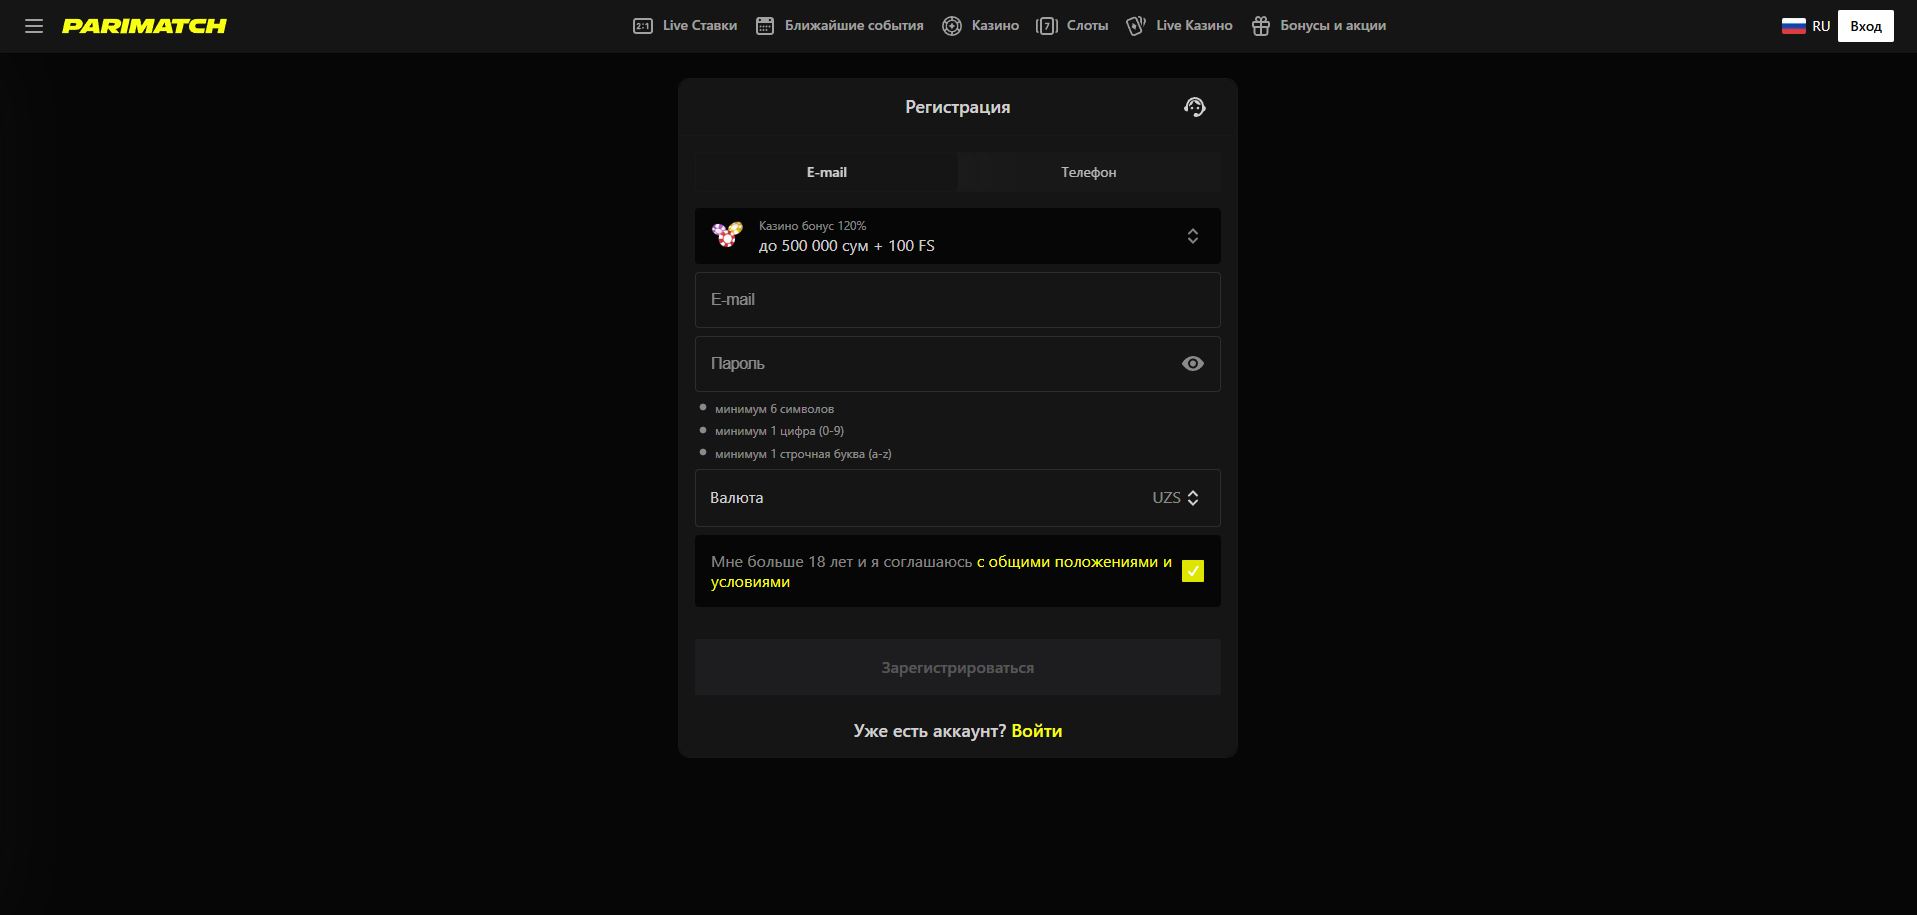Switch to the Телефон registration tab
Image resolution: width=1917 pixels, height=915 pixels.
tap(1088, 172)
